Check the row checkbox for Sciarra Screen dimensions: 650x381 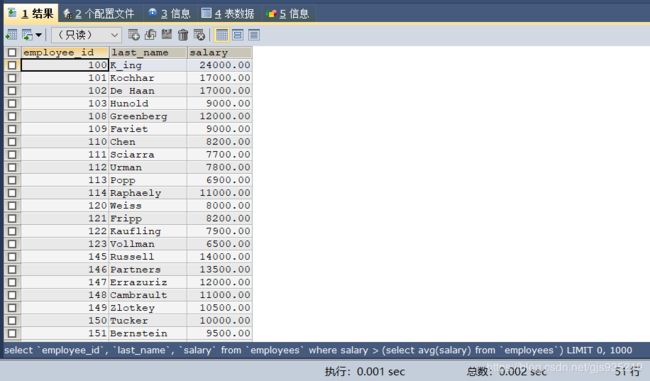coord(12,155)
